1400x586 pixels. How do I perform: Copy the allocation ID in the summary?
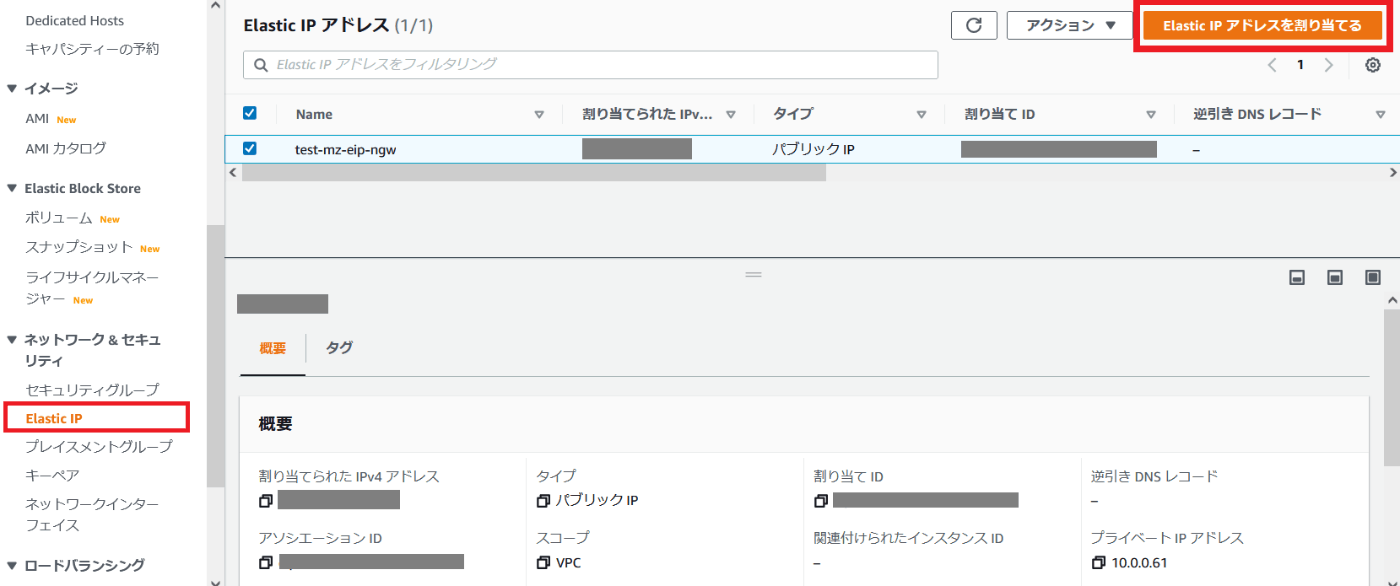pos(821,500)
